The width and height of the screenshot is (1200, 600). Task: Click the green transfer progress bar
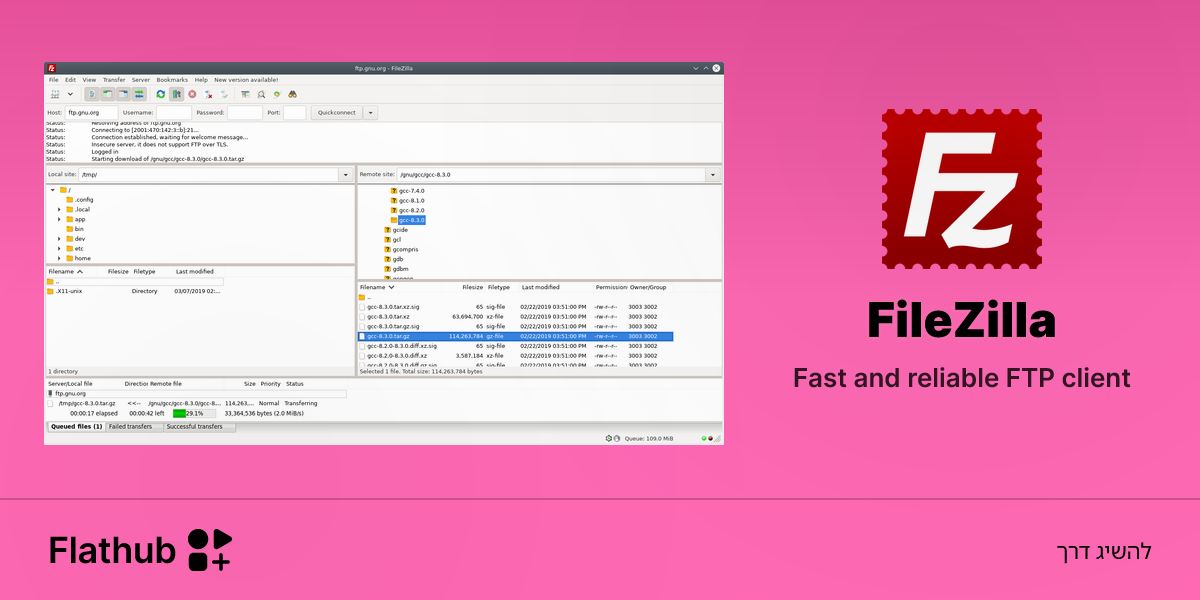194,413
